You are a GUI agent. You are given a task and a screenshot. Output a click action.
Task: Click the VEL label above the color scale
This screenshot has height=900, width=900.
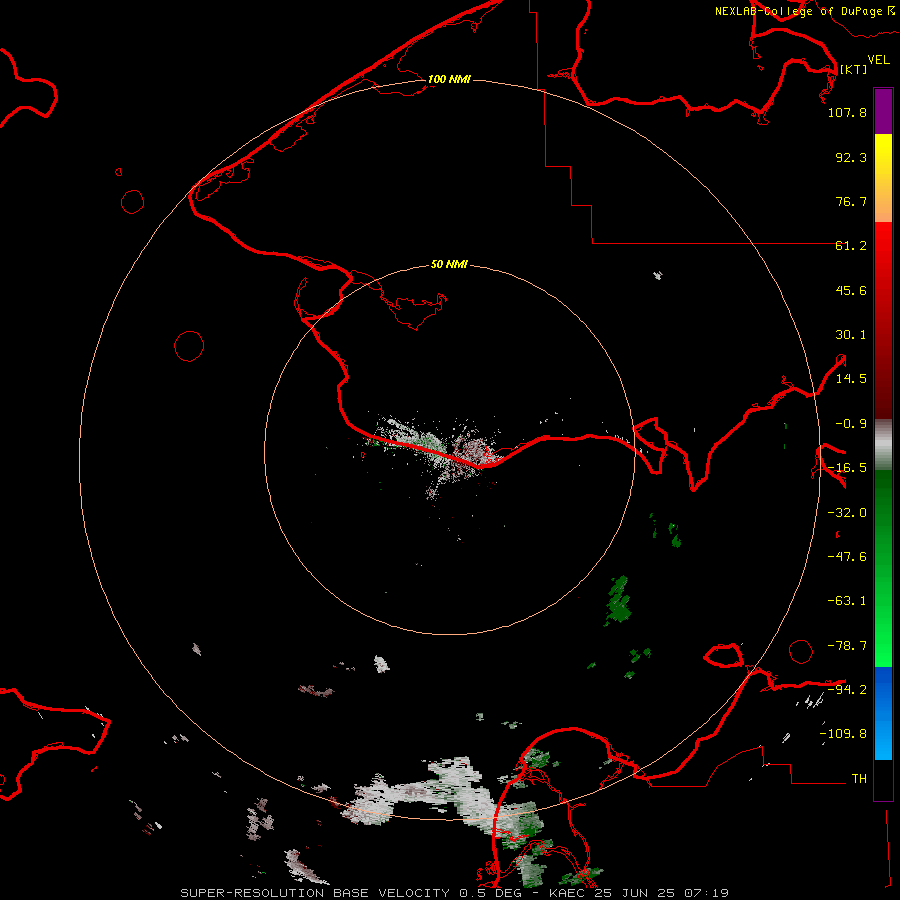point(879,59)
